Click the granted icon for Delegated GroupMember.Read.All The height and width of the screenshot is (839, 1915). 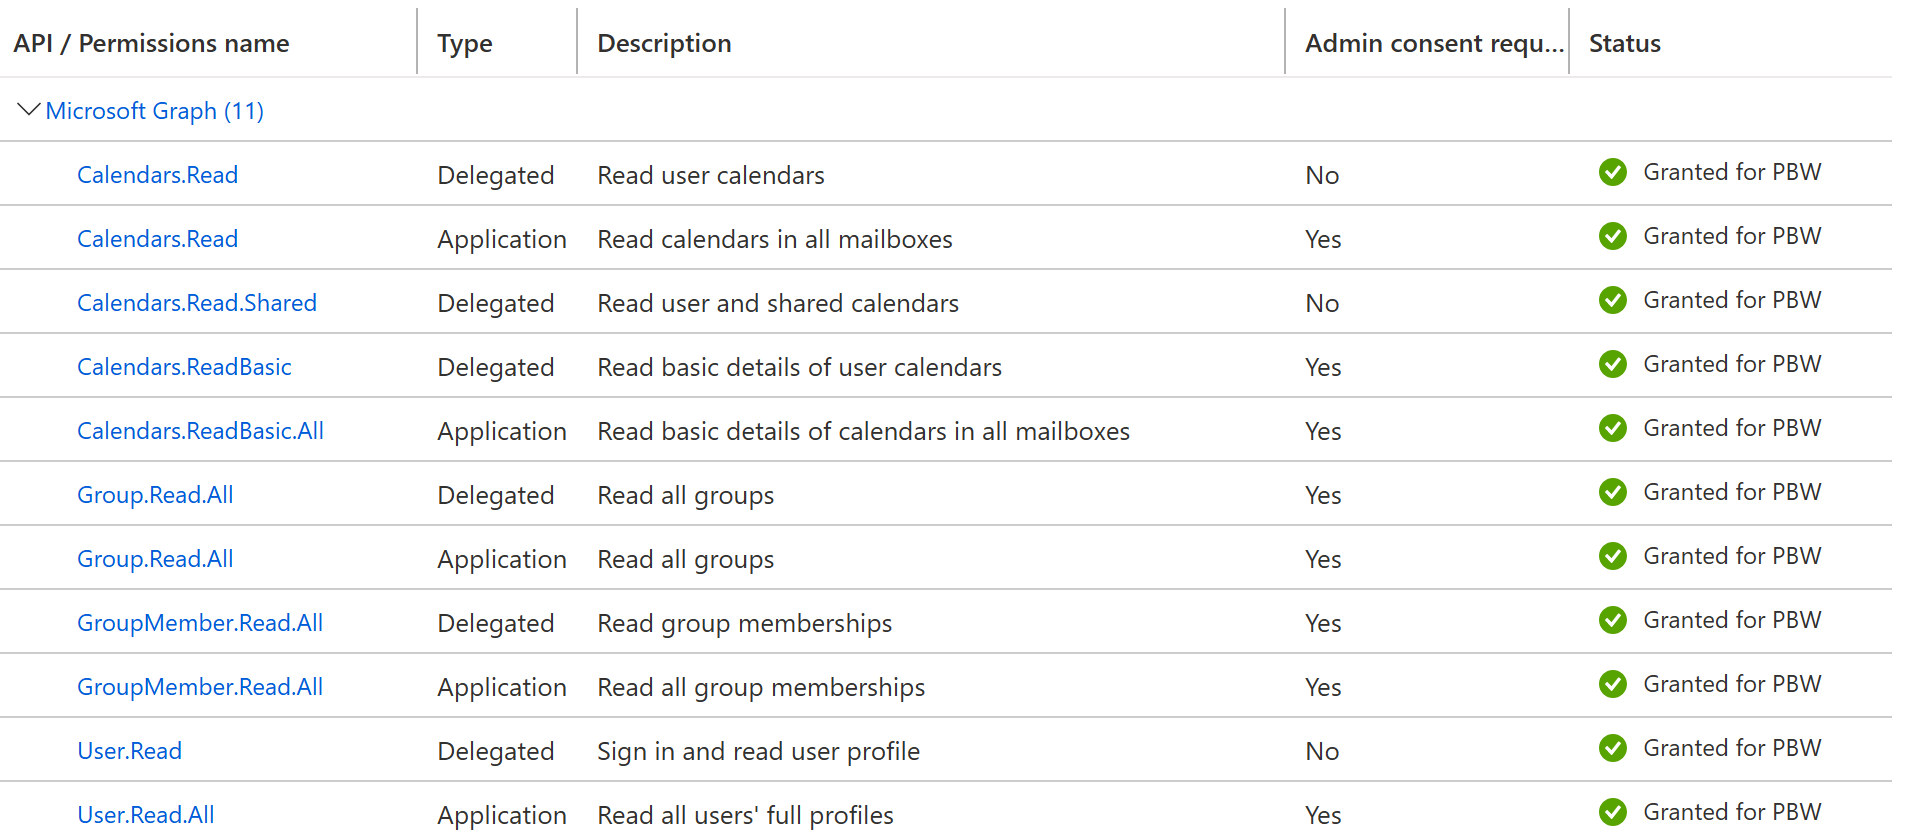[1612, 621]
